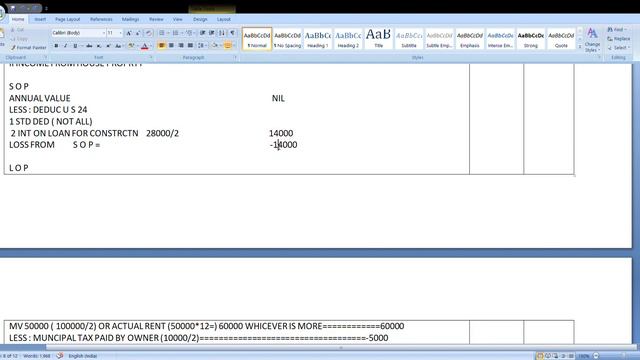This screenshot has width=640, height=360.
Task: Open the Clipboard pane launcher
Action: [45, 58]
